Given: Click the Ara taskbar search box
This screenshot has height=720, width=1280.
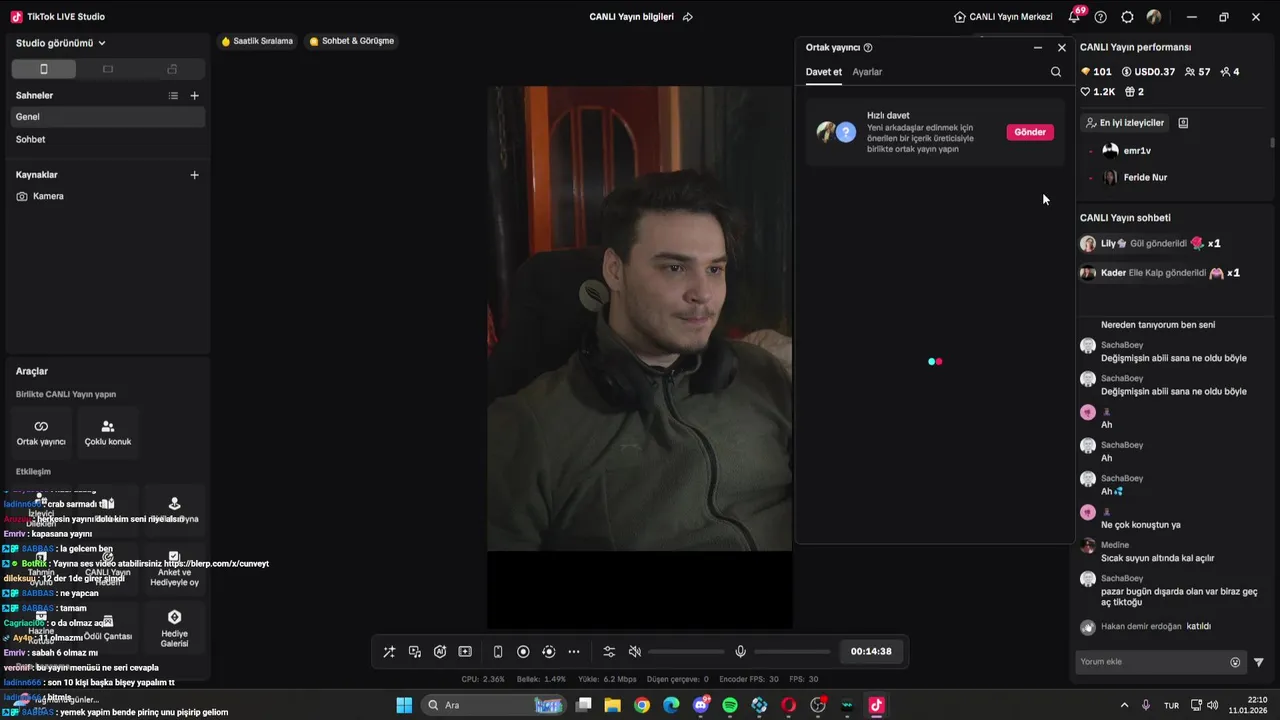Looking at the screenshot, I should click(x=495, y=705).
